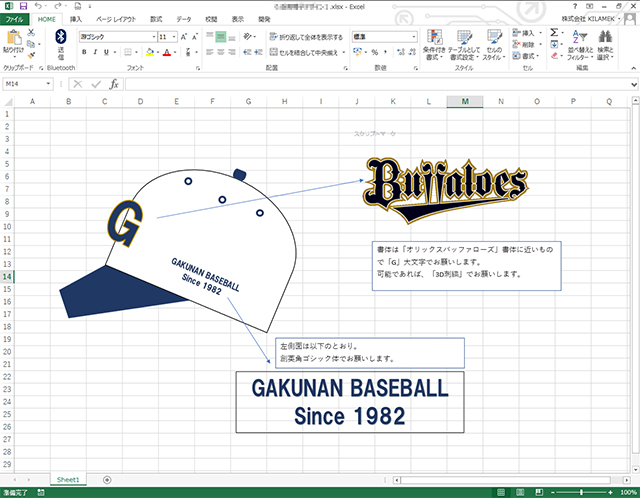Click Delete cells (削除) button
Viewport: 640px width, 498px height.
click(x=527, y=44)
